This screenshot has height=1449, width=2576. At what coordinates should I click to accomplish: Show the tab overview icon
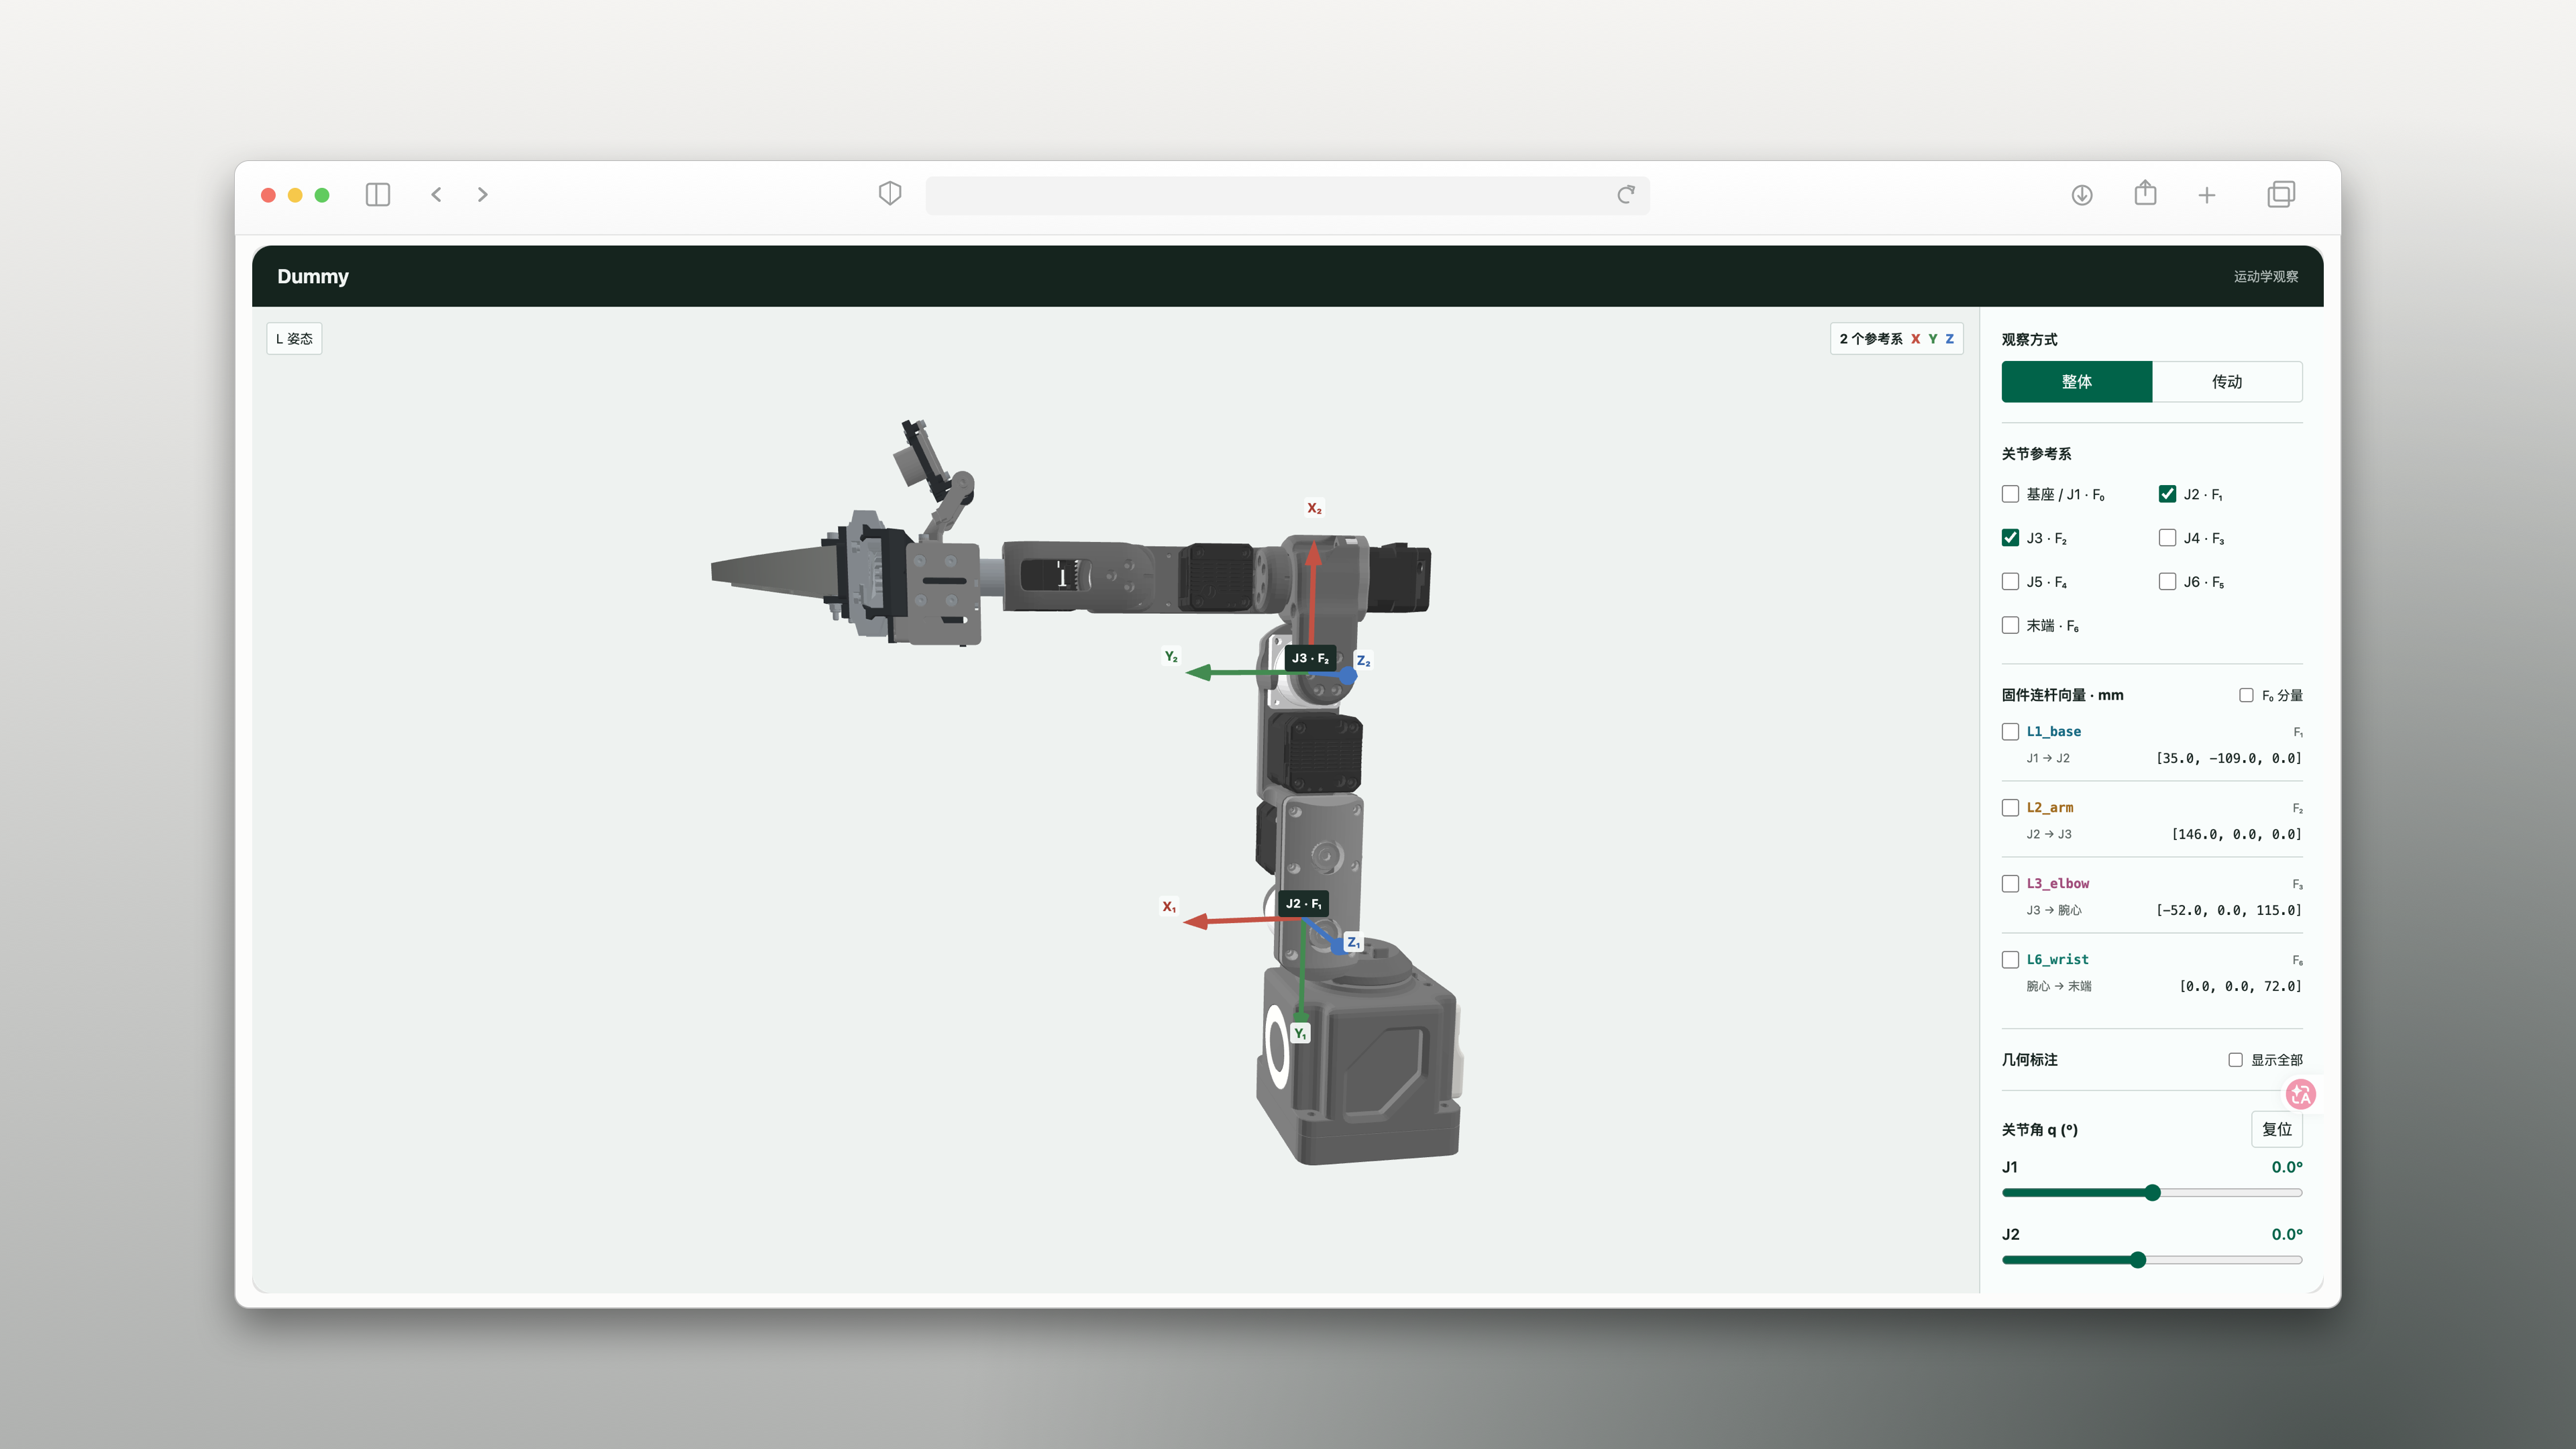coord(2281,194)
